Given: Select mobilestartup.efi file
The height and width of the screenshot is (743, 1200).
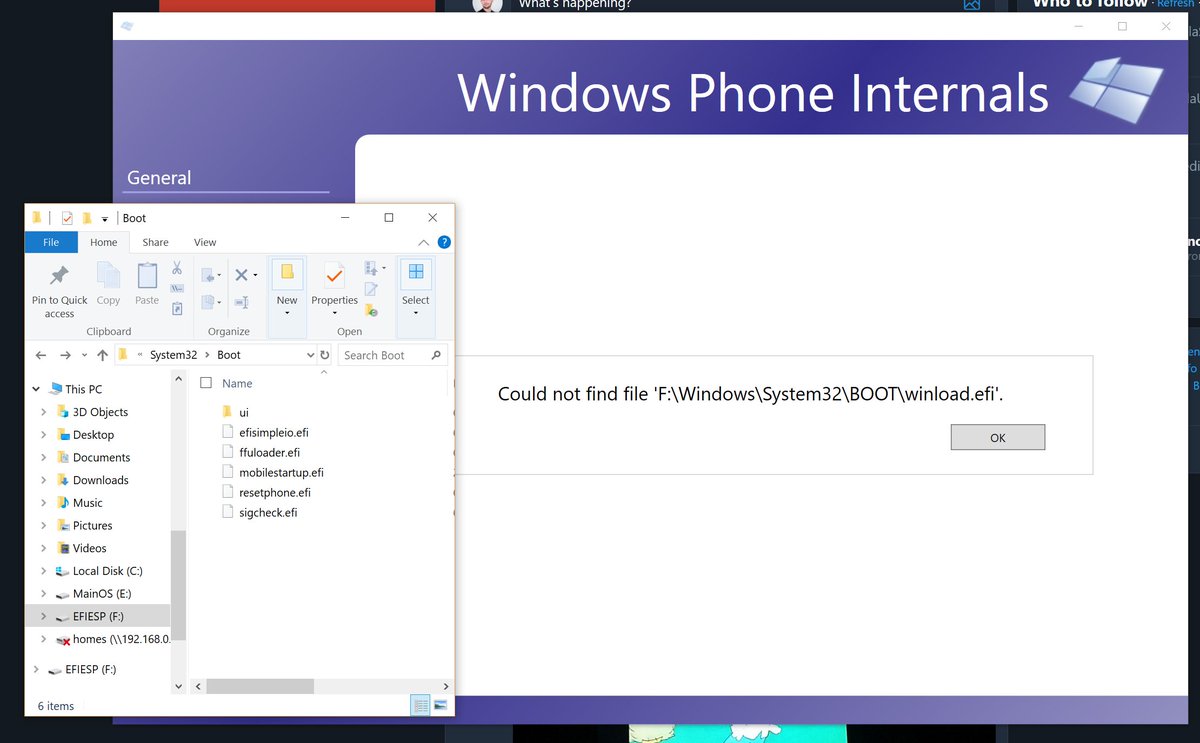Looking at the screenshot, I should (x=272, y=472).
